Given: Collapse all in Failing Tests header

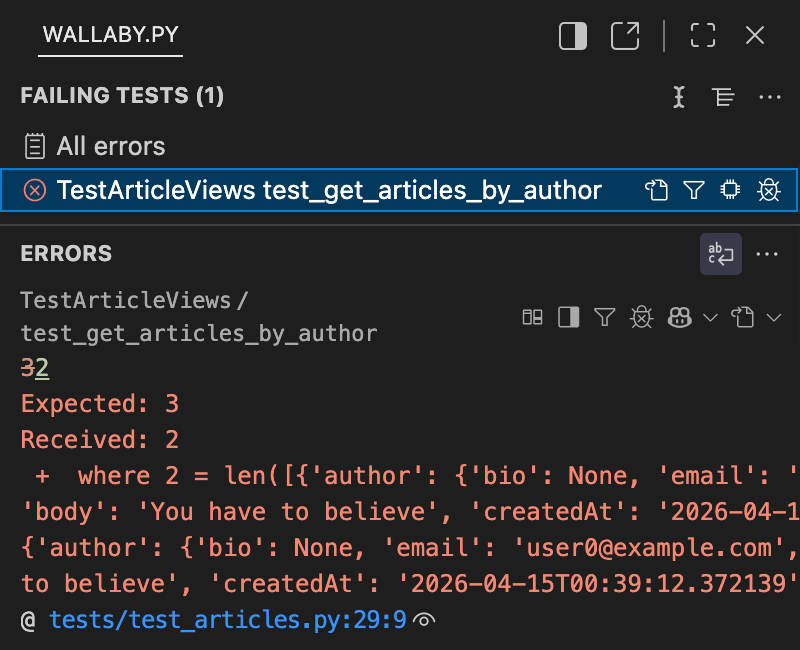Looking at the screenshot, I should [x=723, y=96].
